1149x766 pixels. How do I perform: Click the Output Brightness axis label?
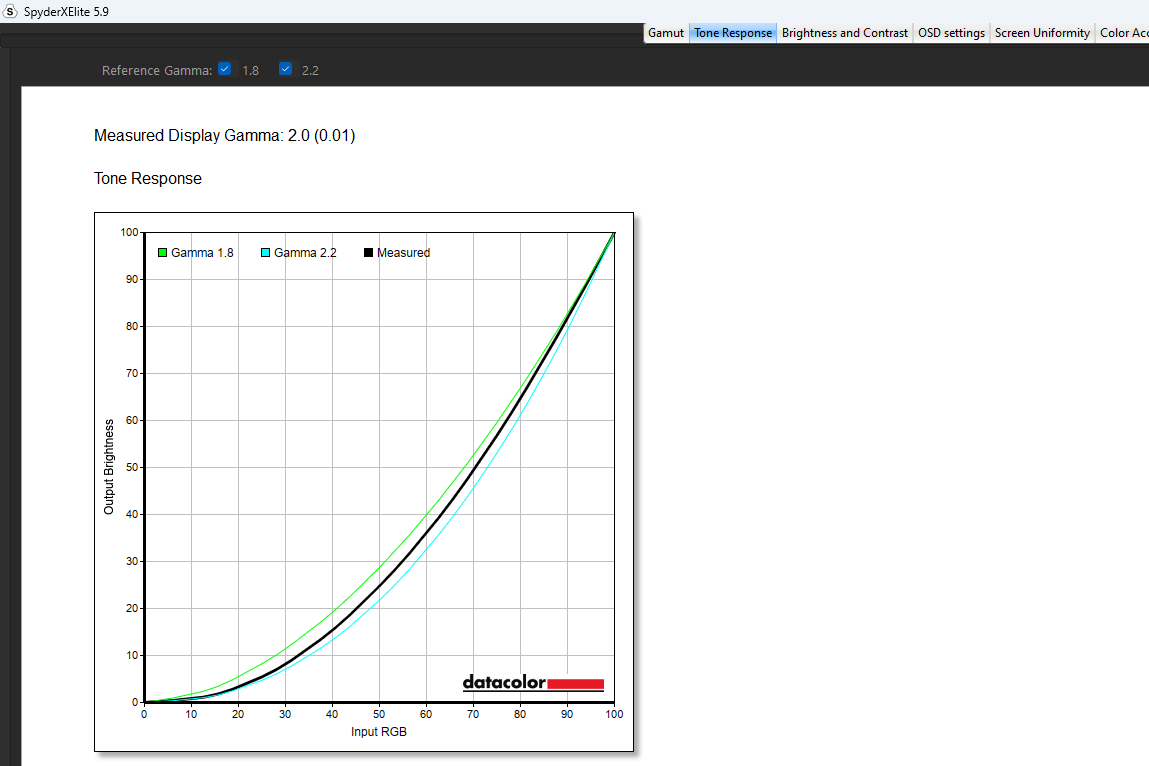[x=110, y=467]
